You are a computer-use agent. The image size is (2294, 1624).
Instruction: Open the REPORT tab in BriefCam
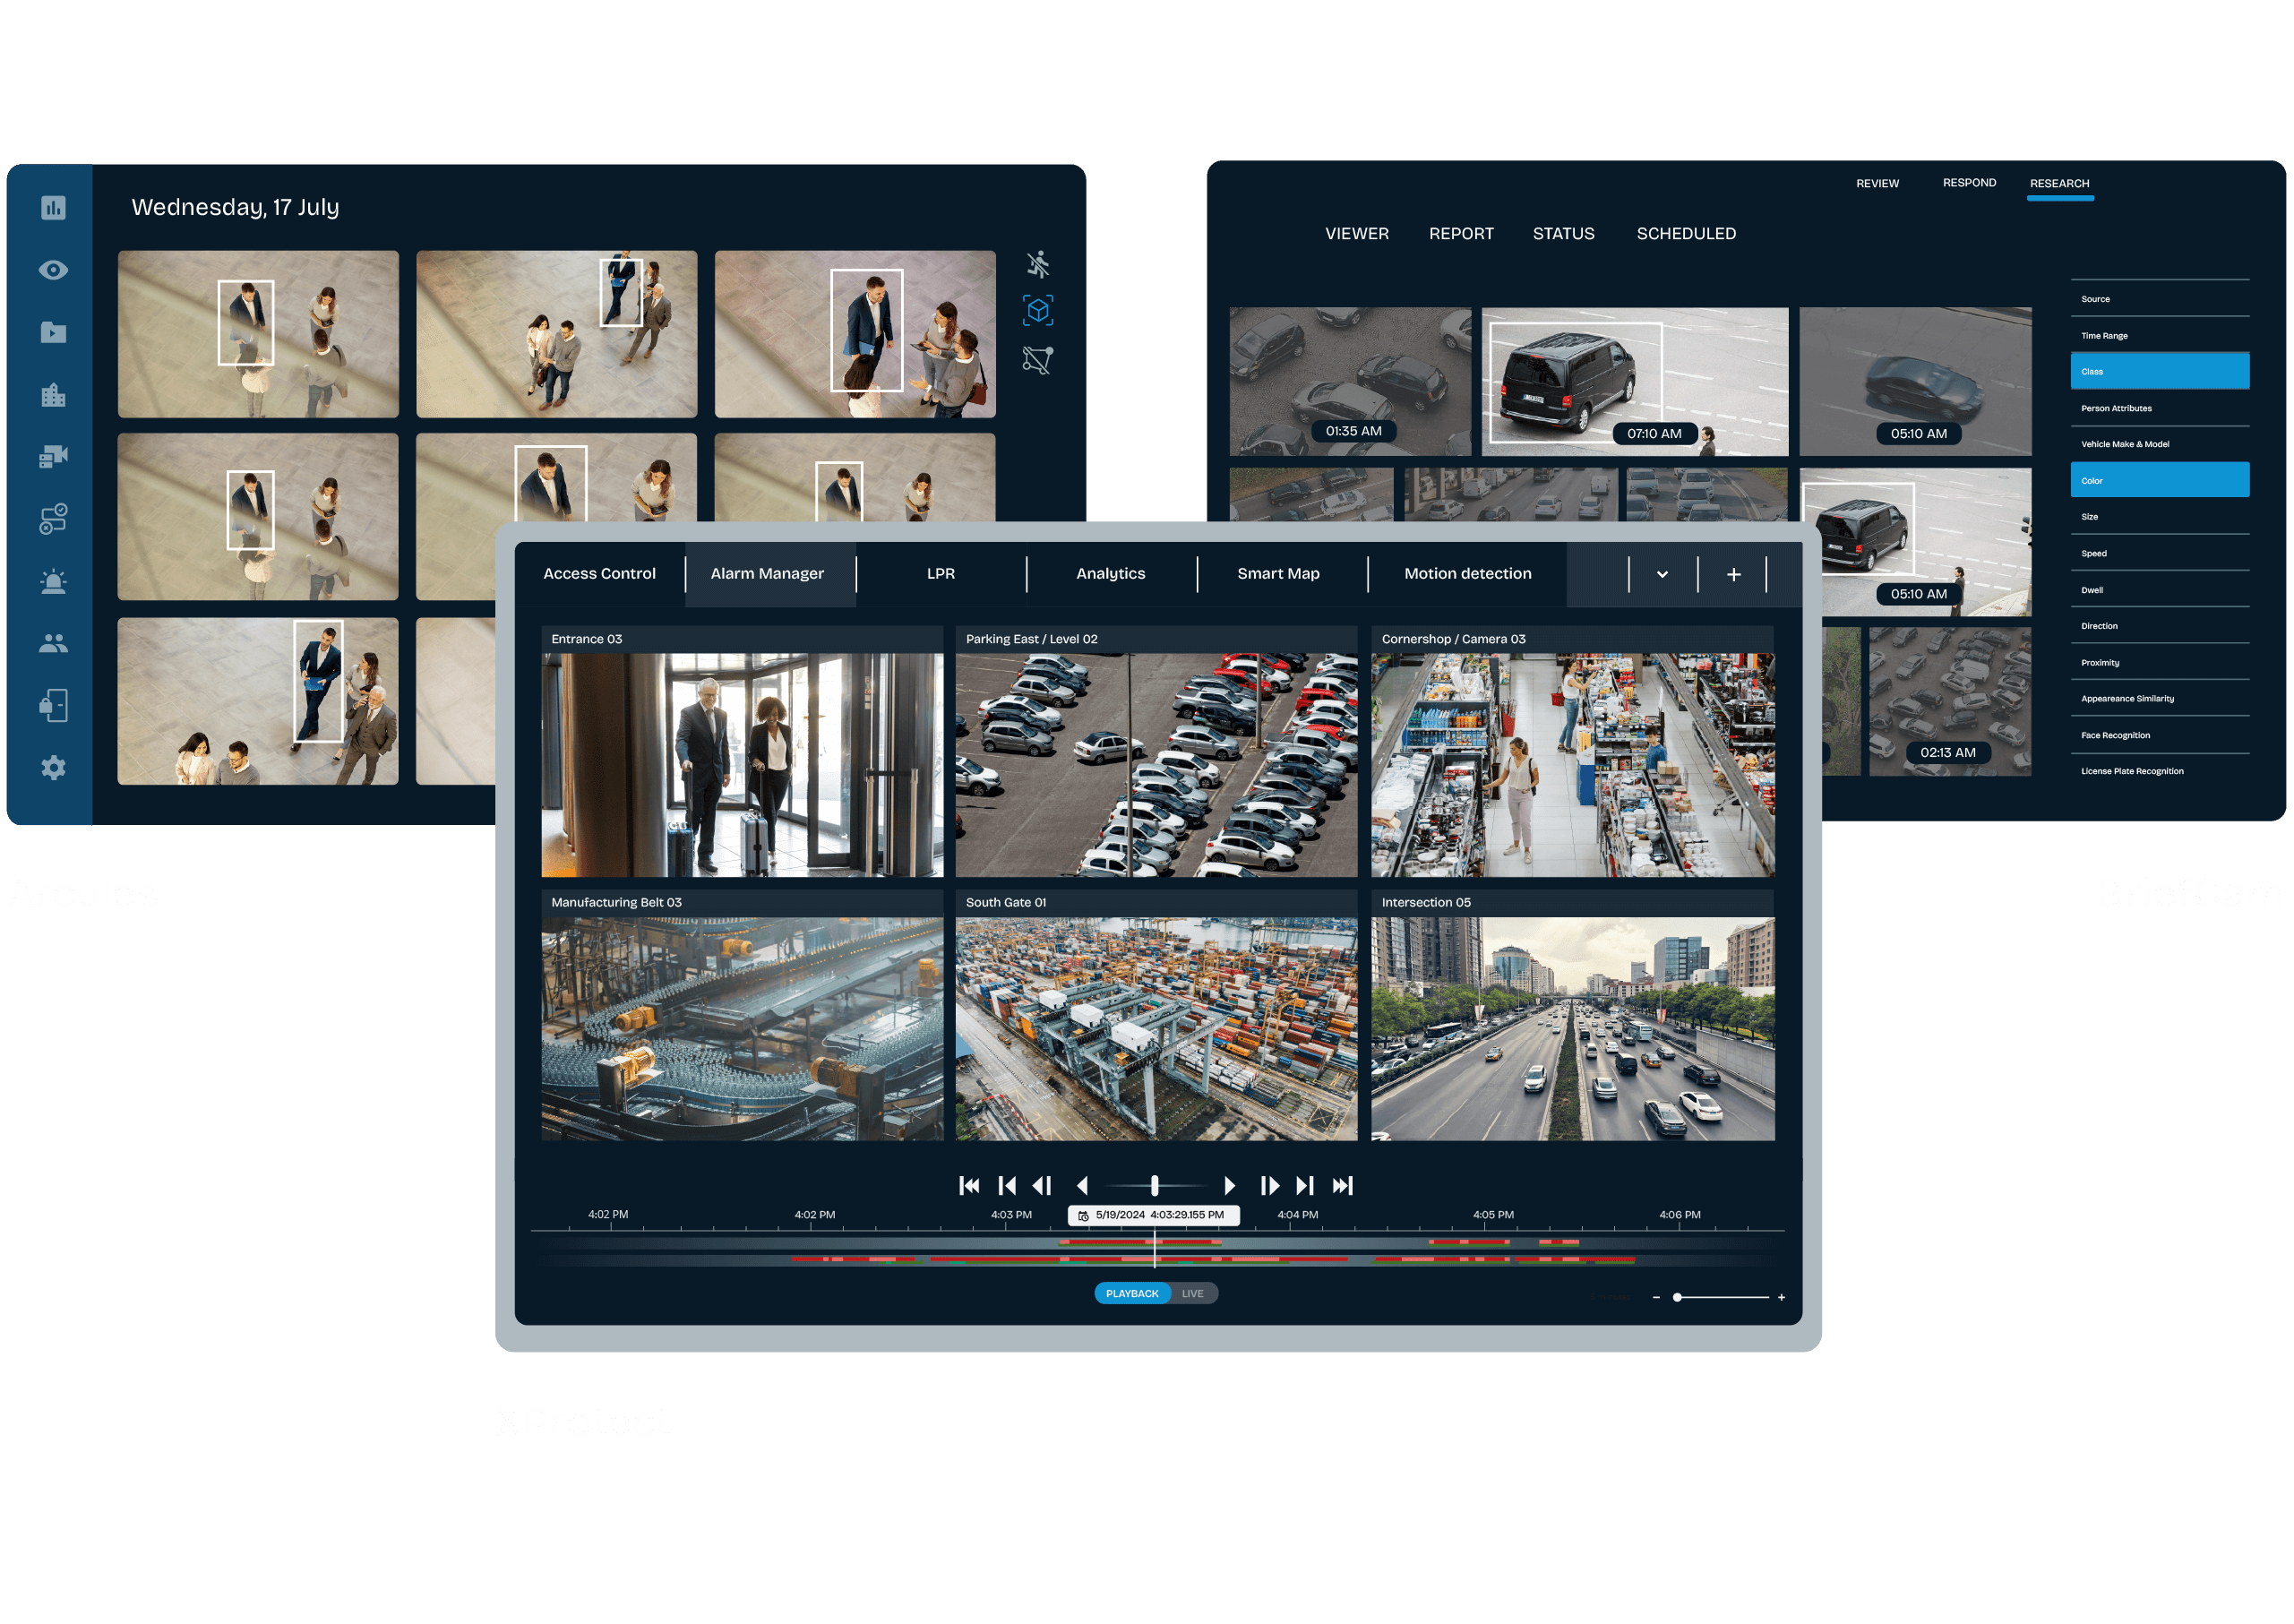coord(1460,233)
